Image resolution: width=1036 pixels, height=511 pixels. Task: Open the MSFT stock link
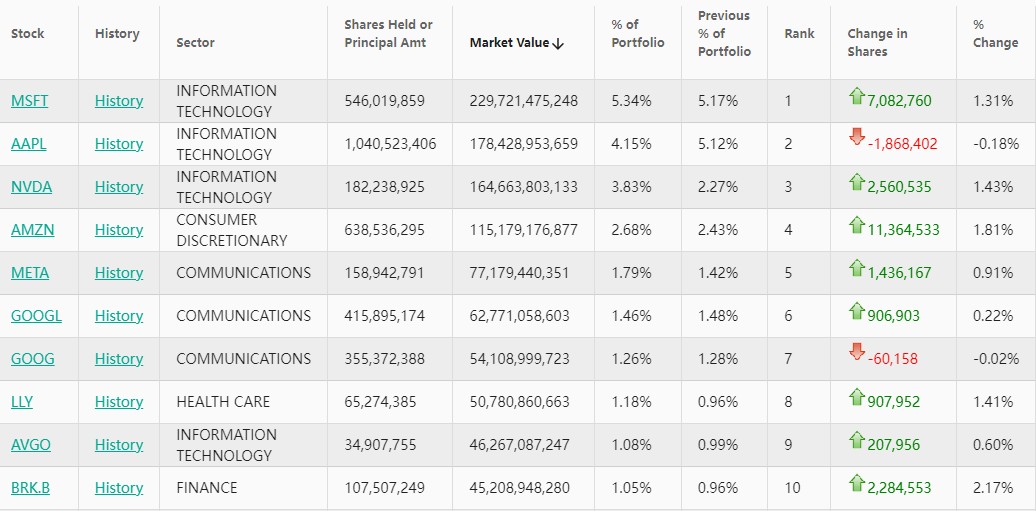click(29, 101)
